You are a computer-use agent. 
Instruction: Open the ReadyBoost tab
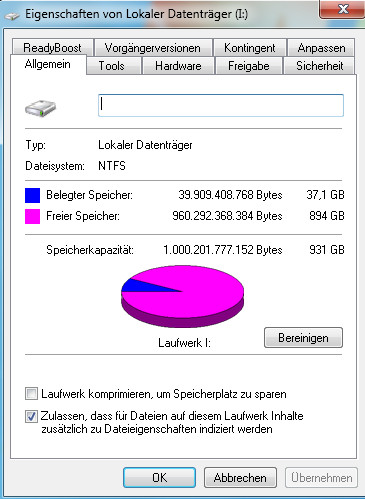[52, 48]
